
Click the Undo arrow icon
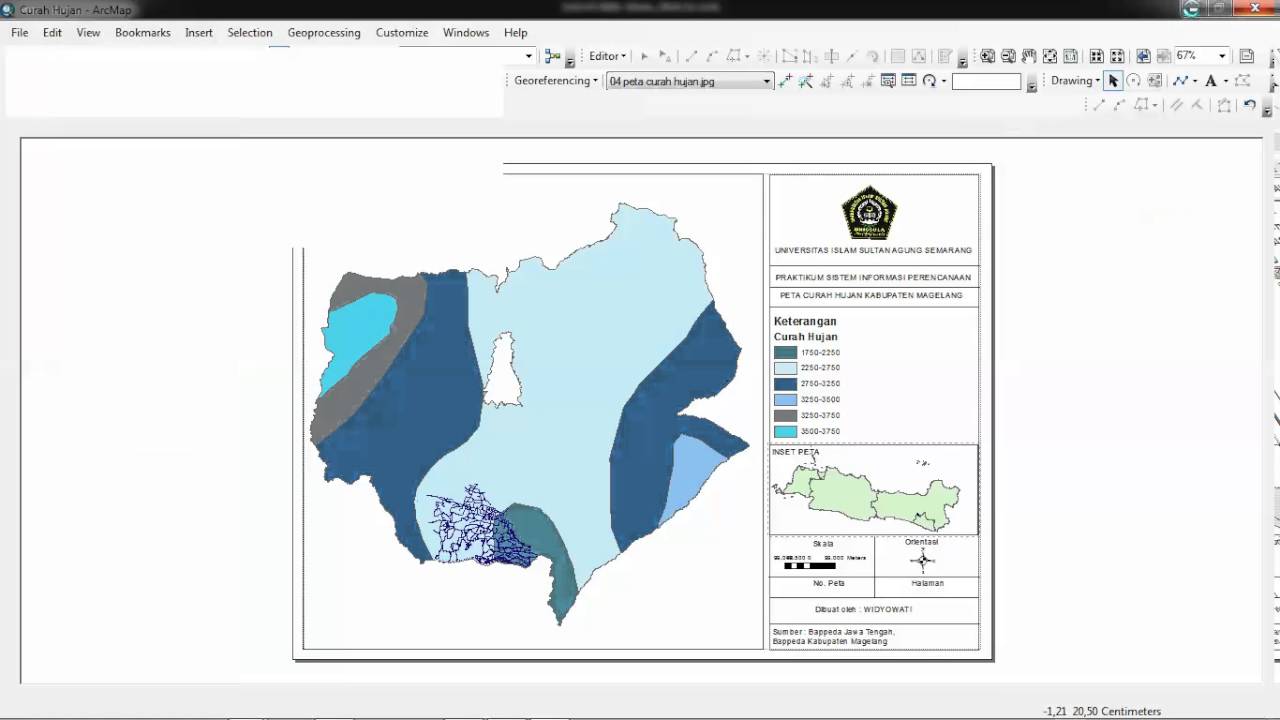click(x=1250, y=105)
